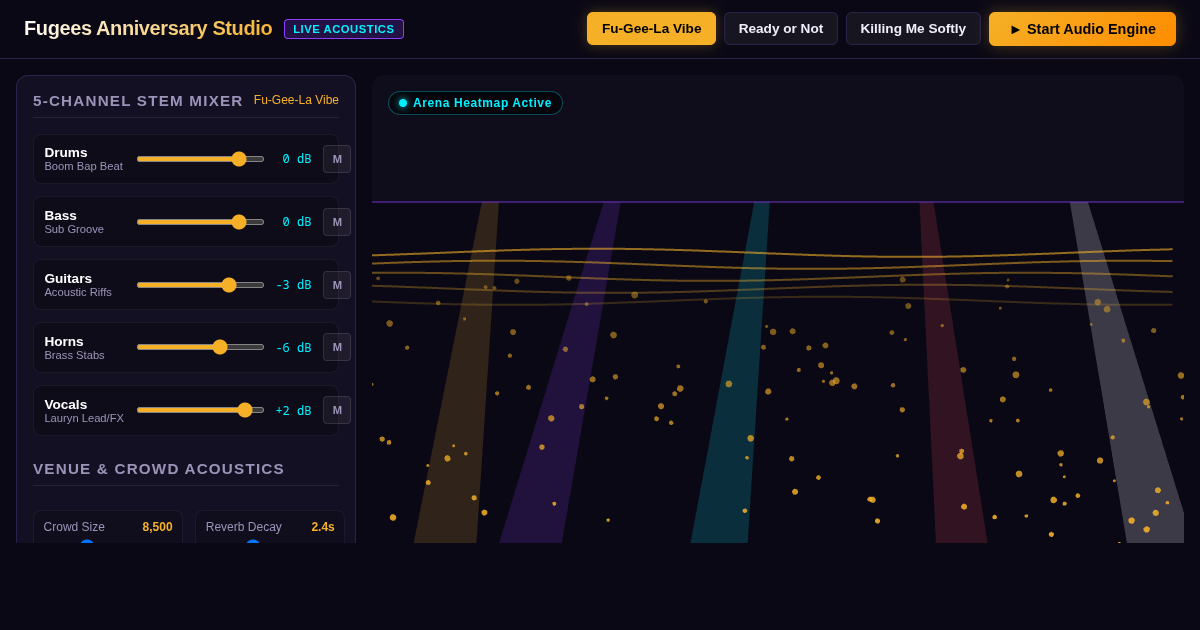Click the Crowd Size 8,500 value

(x=157, y=527)
